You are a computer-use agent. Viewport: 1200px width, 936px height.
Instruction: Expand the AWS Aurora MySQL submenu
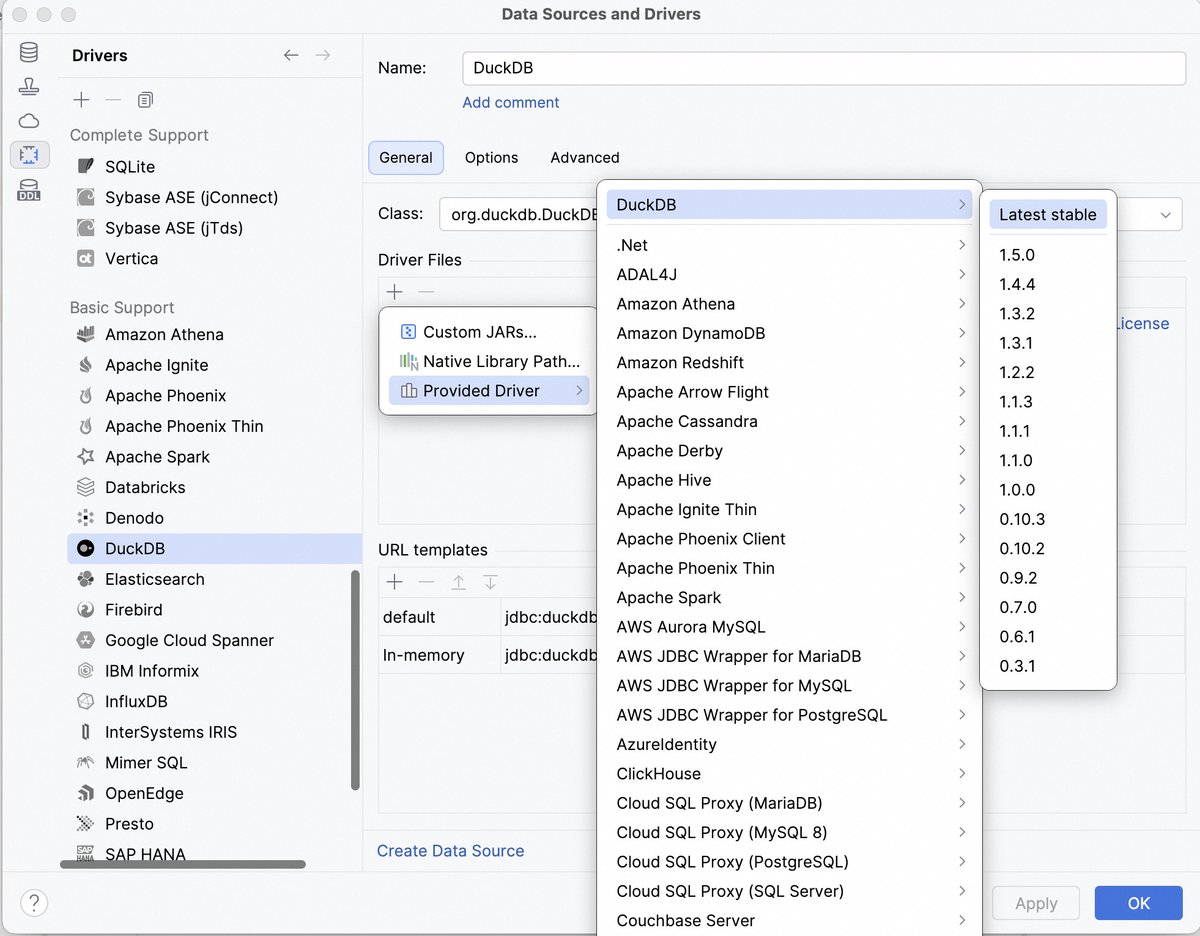tap(790, 627)
